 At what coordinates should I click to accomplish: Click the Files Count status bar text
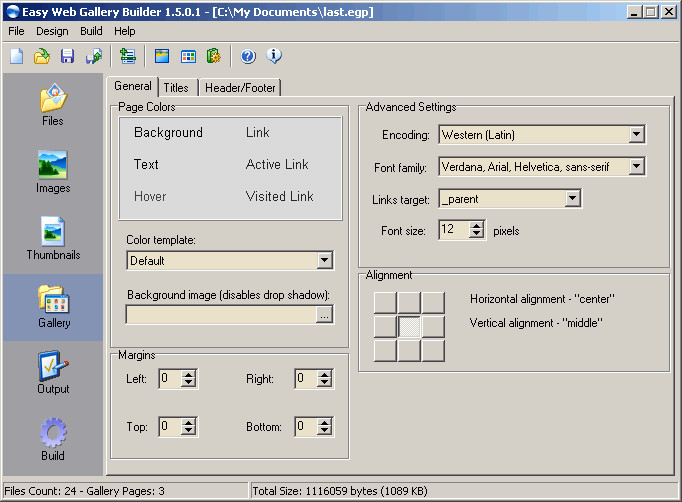pos(84,491)
